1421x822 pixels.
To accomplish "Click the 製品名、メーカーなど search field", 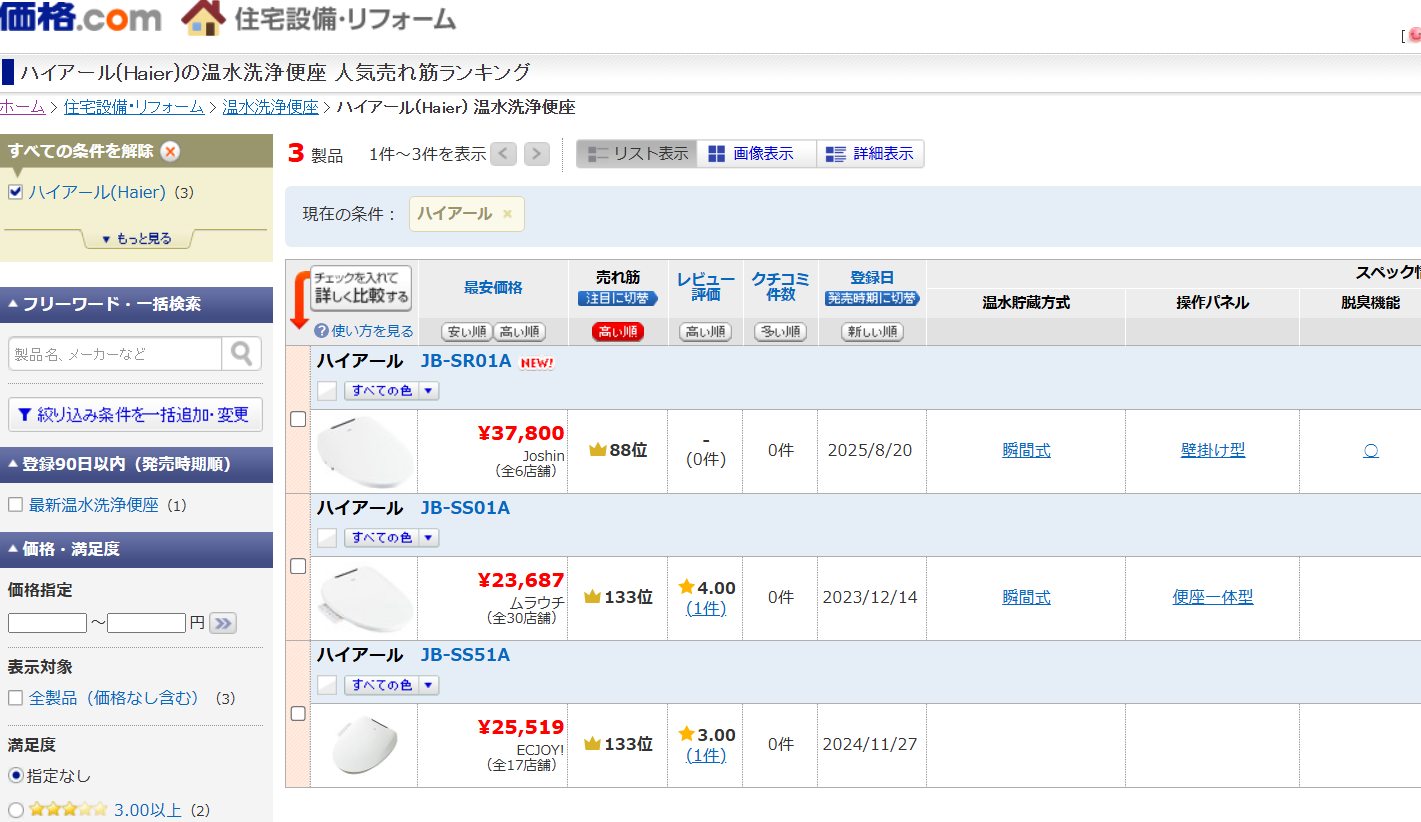I will coord(115,354).
